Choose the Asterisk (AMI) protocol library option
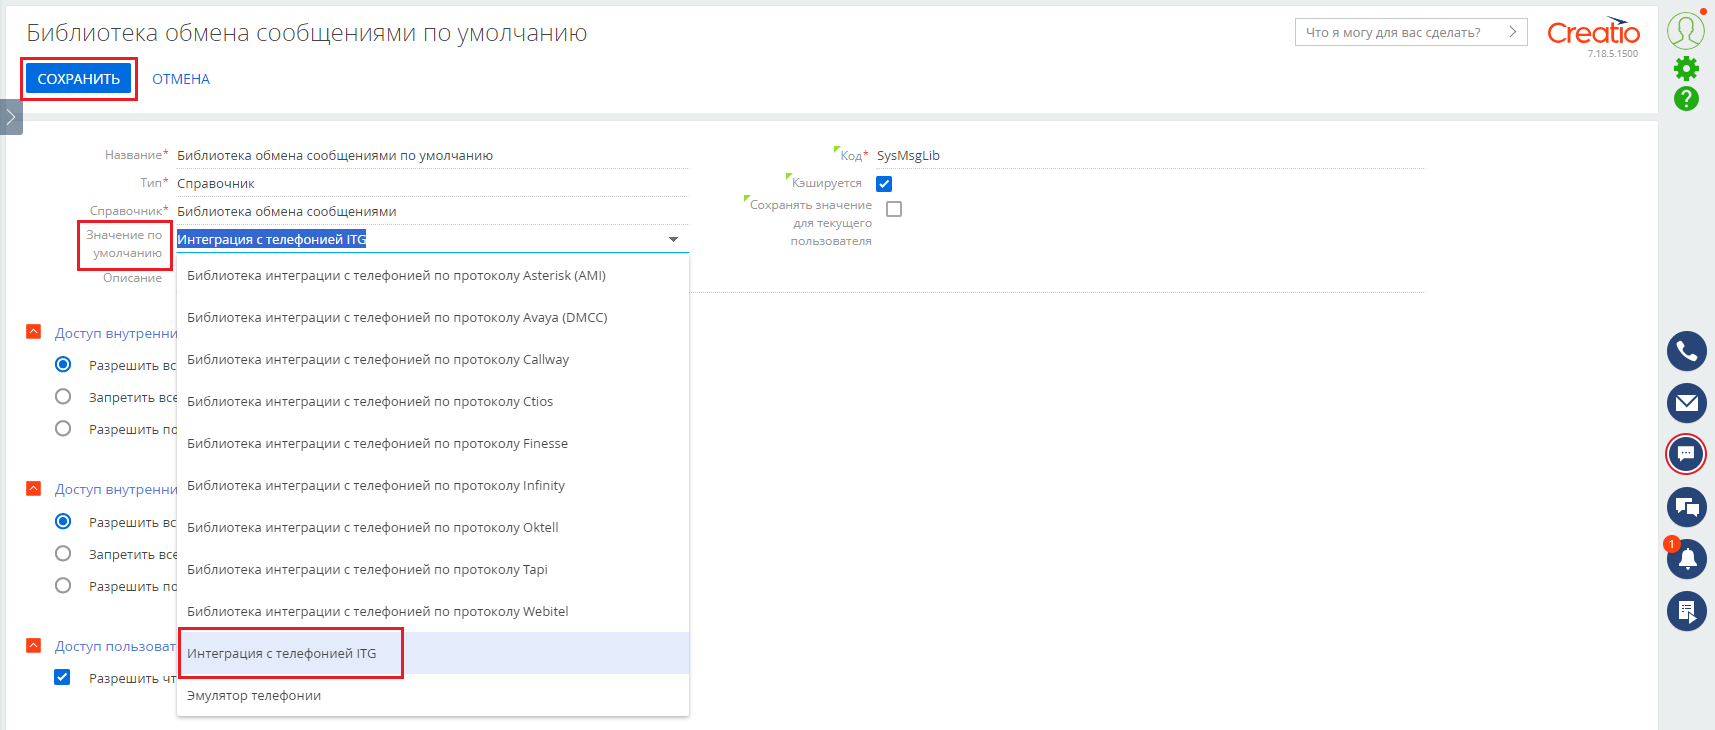This screenshot has width=1715, height=730. [x=433, y=275]
